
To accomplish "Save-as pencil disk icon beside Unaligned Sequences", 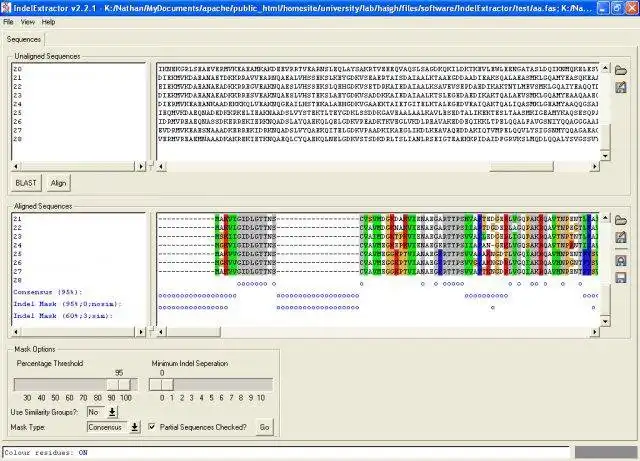I will click(620, 87).
